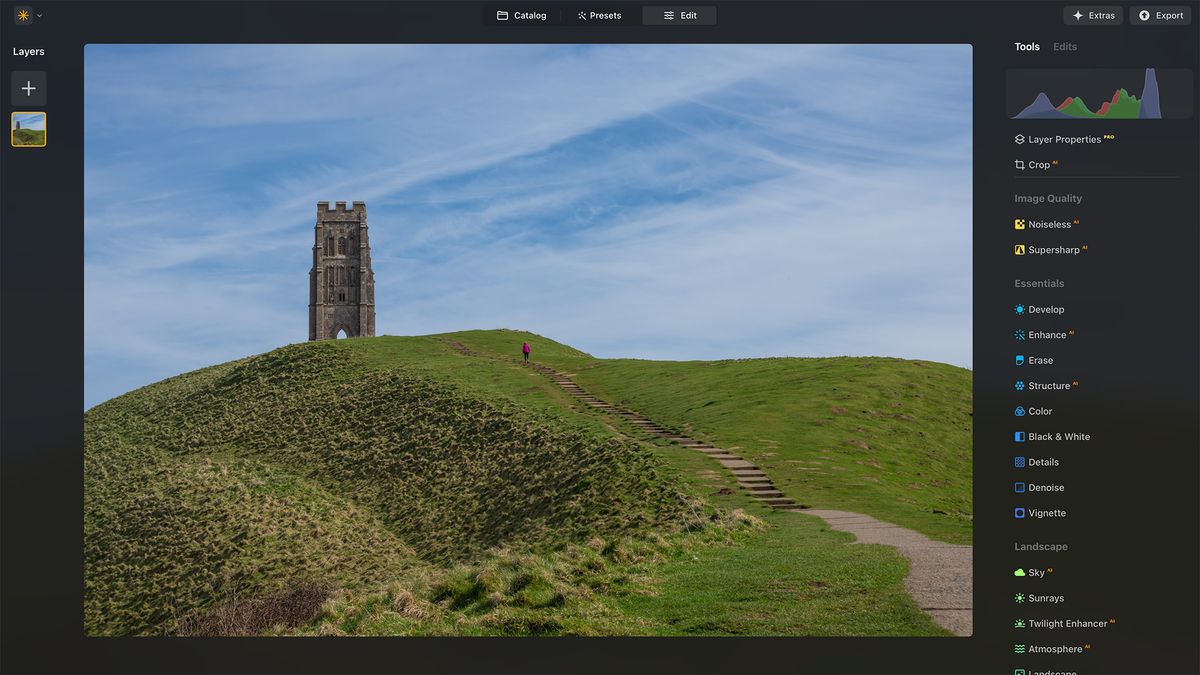Click the Crop tool icon

click(x=1020, y=165)
